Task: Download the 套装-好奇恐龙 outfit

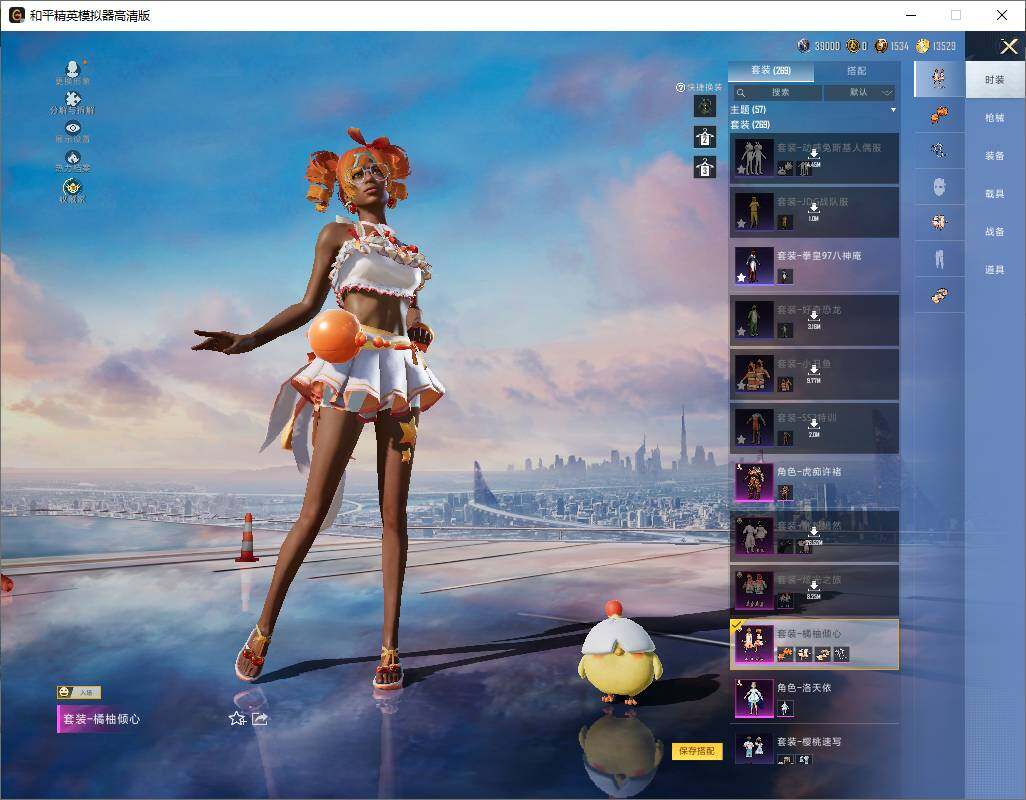Action: [x=813, y=317]
